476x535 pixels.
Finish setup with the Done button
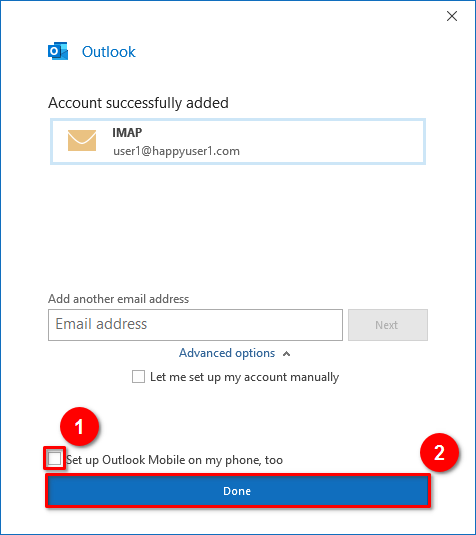point(237,491)
